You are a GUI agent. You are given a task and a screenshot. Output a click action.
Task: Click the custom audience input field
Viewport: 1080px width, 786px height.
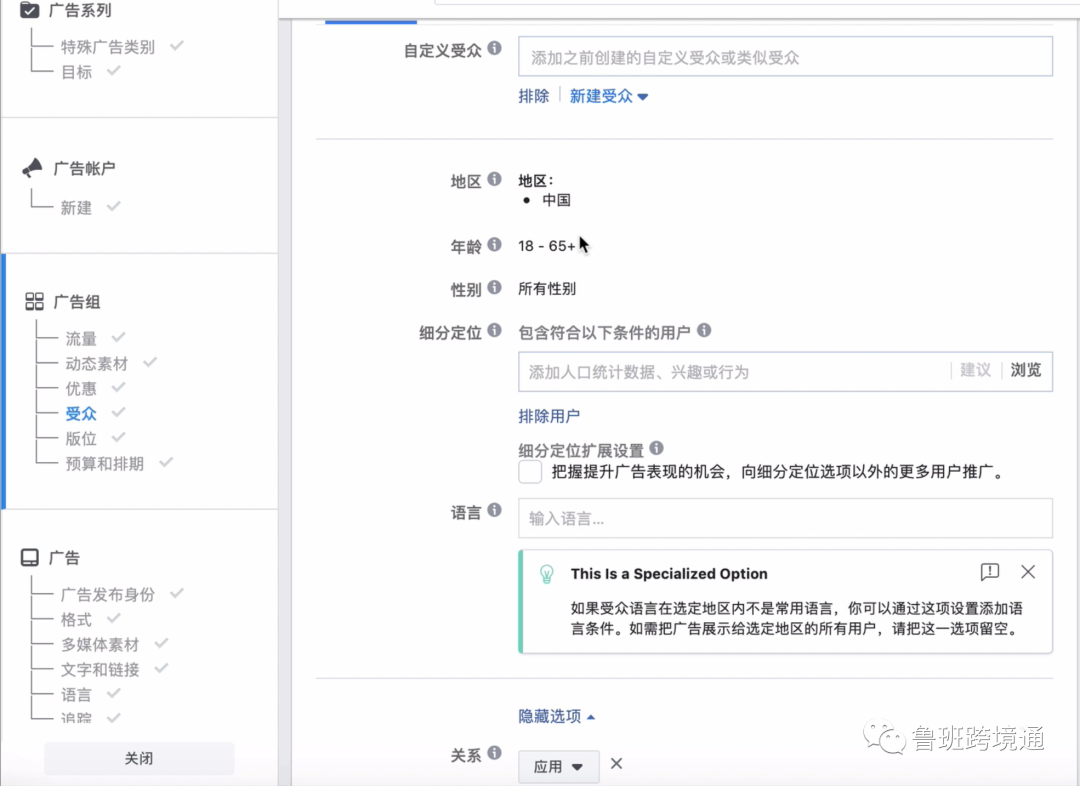click(784, 56)
